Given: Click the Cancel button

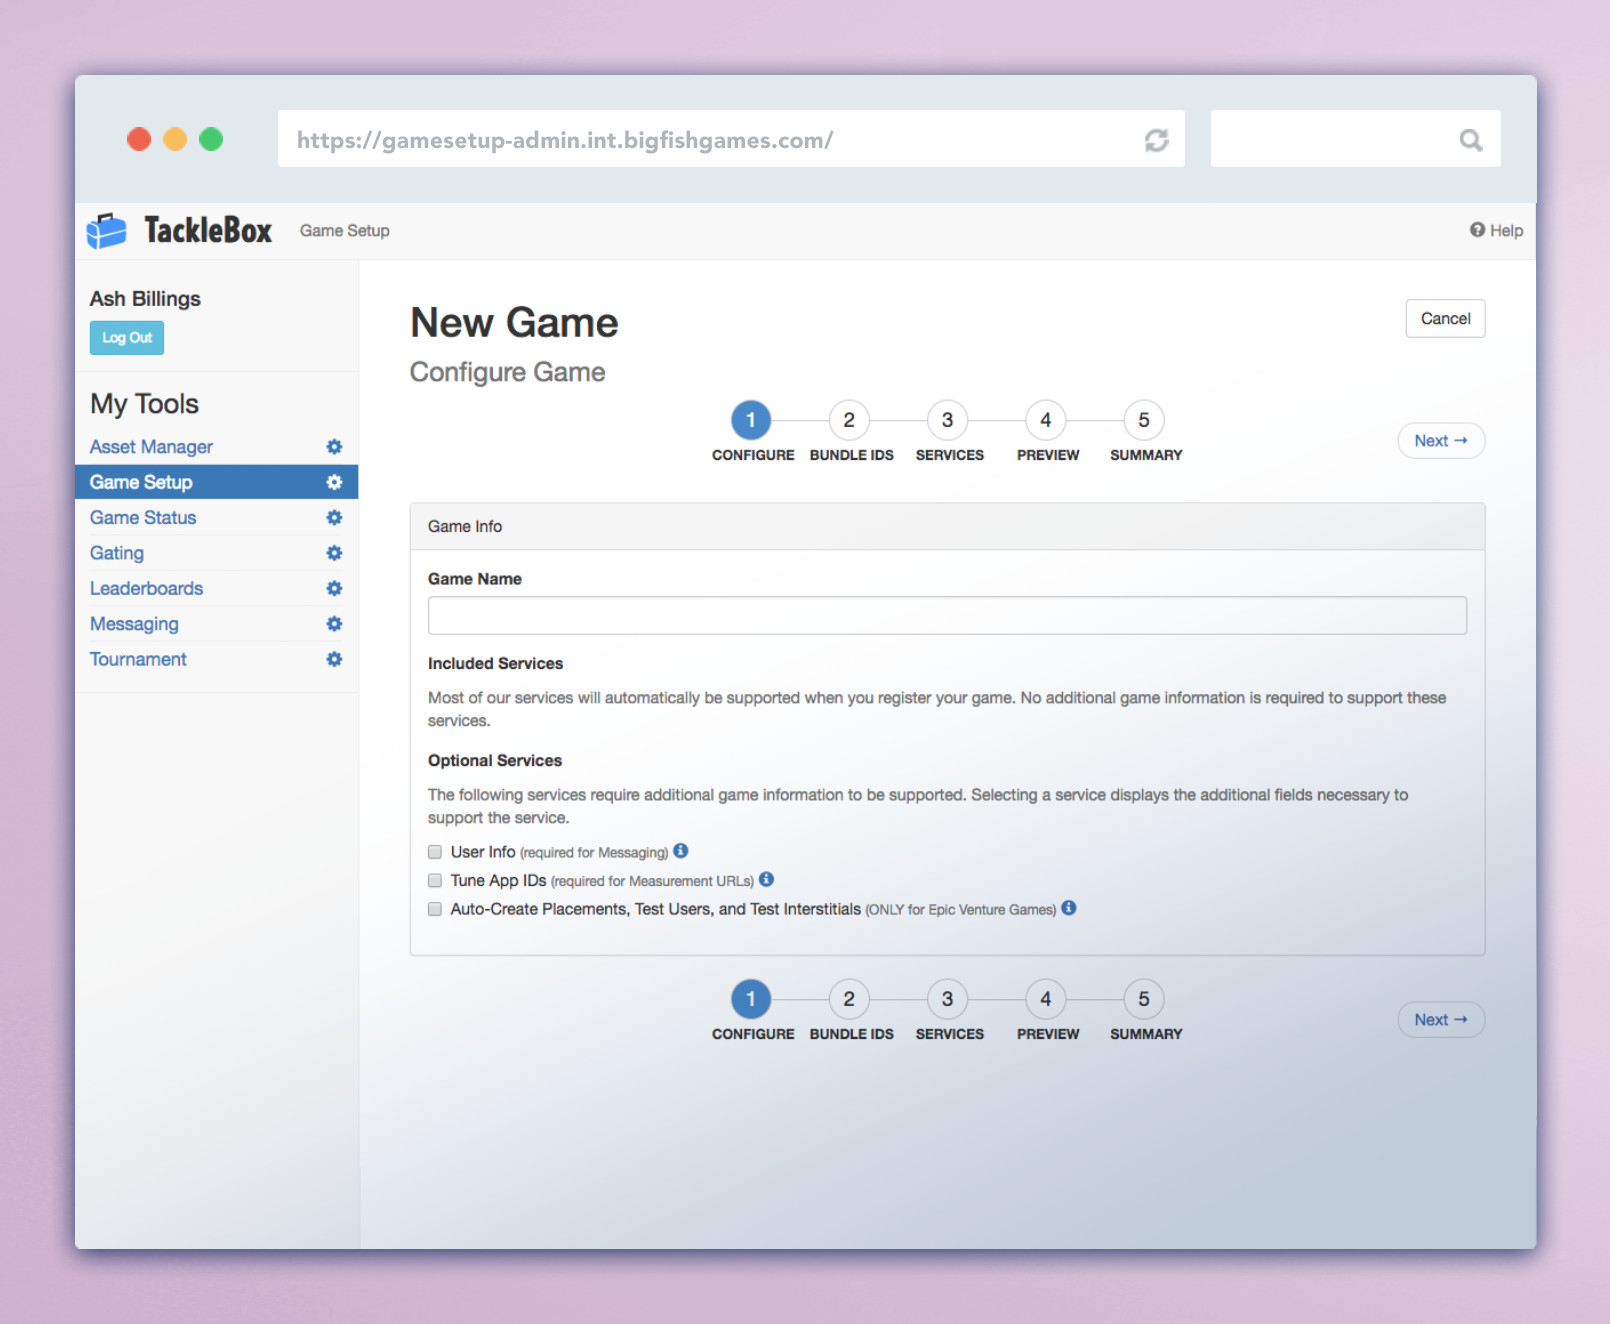Looking at the screenshot, I should point(1445,319).
